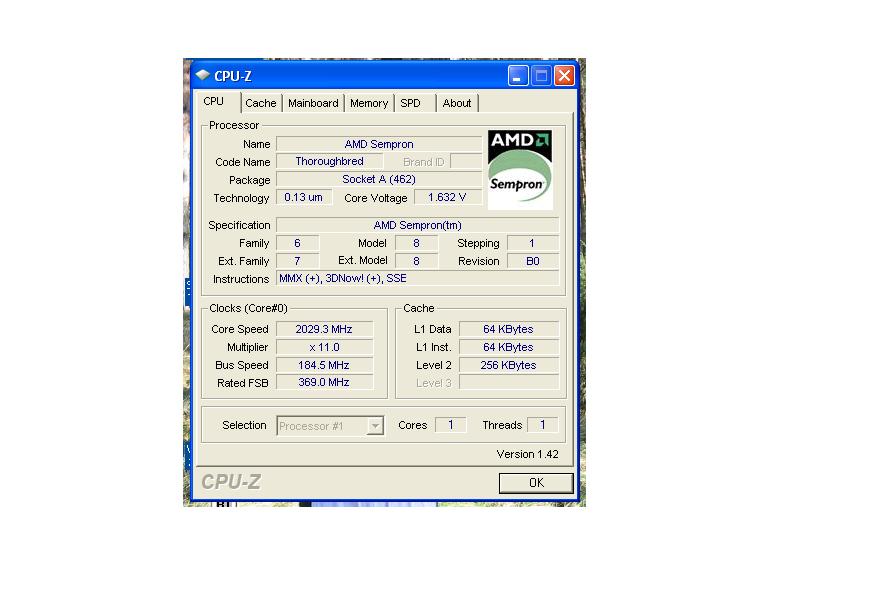The width and height of the screenshot is (894, 591).
Task: Click the CPU-Z title bar icon
Action: [x=203, y=75]
